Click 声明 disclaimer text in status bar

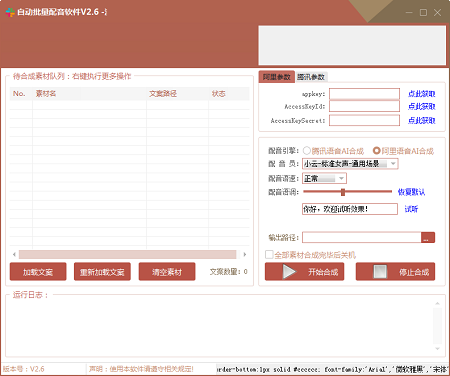coord(141,369)
